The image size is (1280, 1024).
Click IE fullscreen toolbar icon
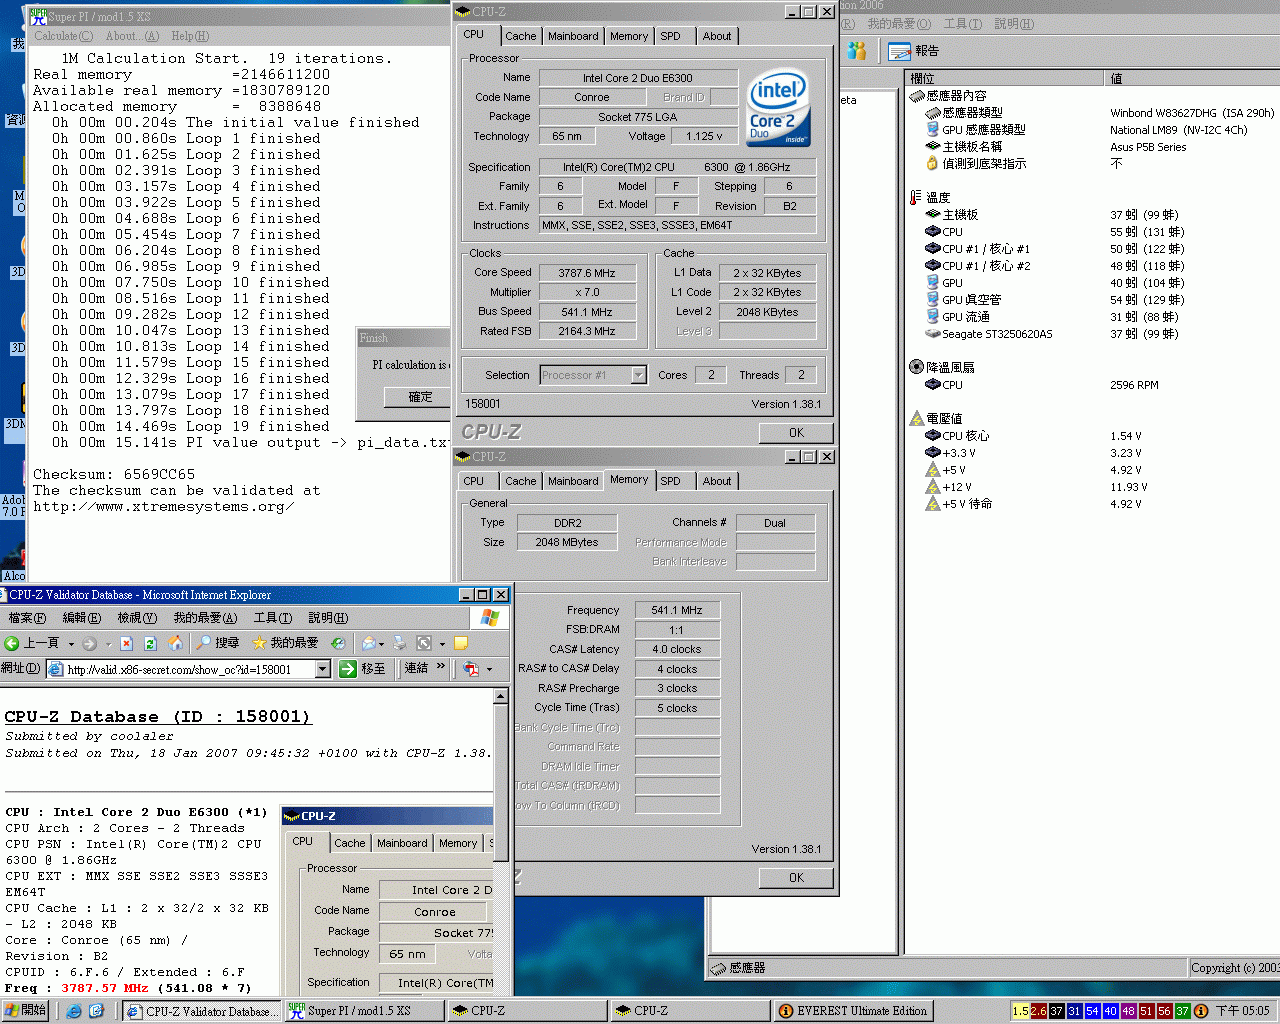pos(424,643)
